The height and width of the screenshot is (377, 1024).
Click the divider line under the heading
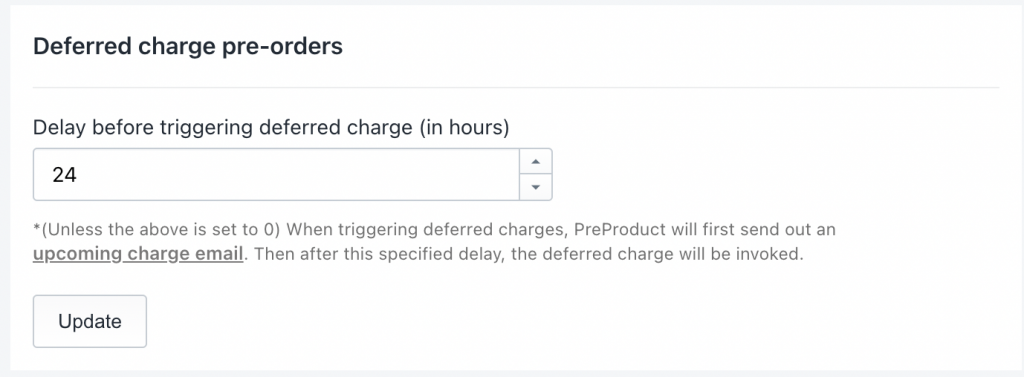516,87
